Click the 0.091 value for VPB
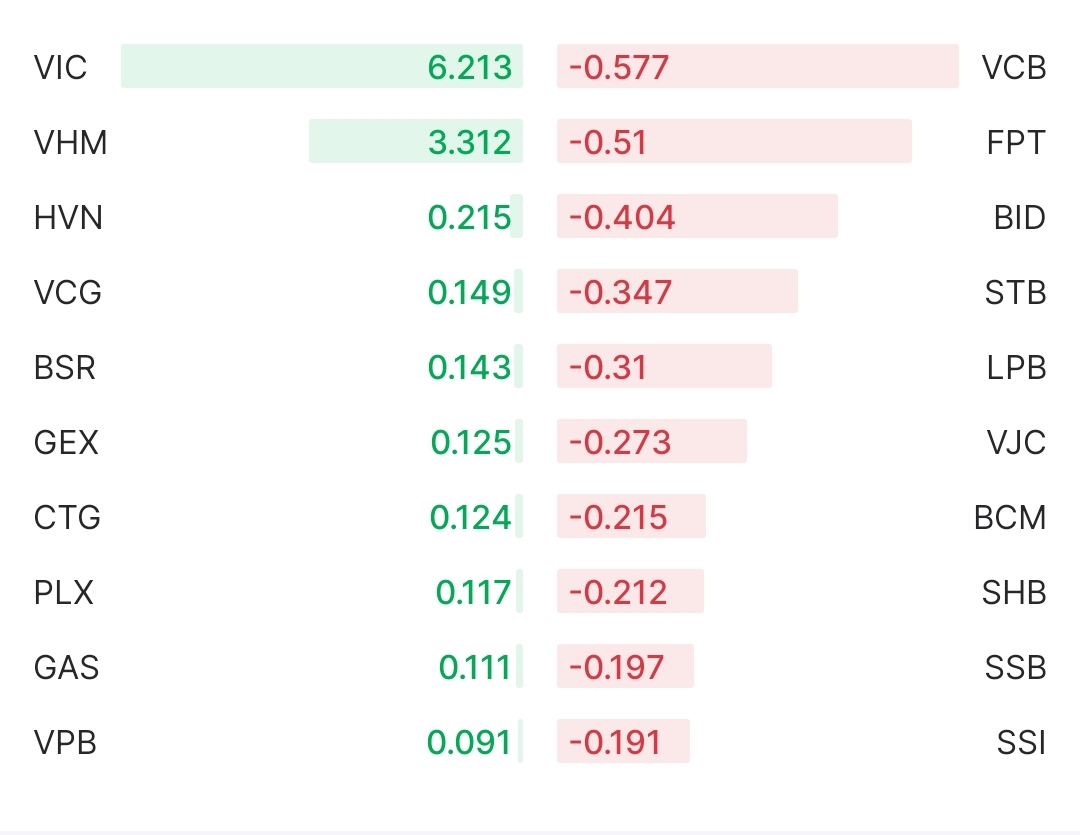This screenshot has width=1080, height=835. [469, 742]
